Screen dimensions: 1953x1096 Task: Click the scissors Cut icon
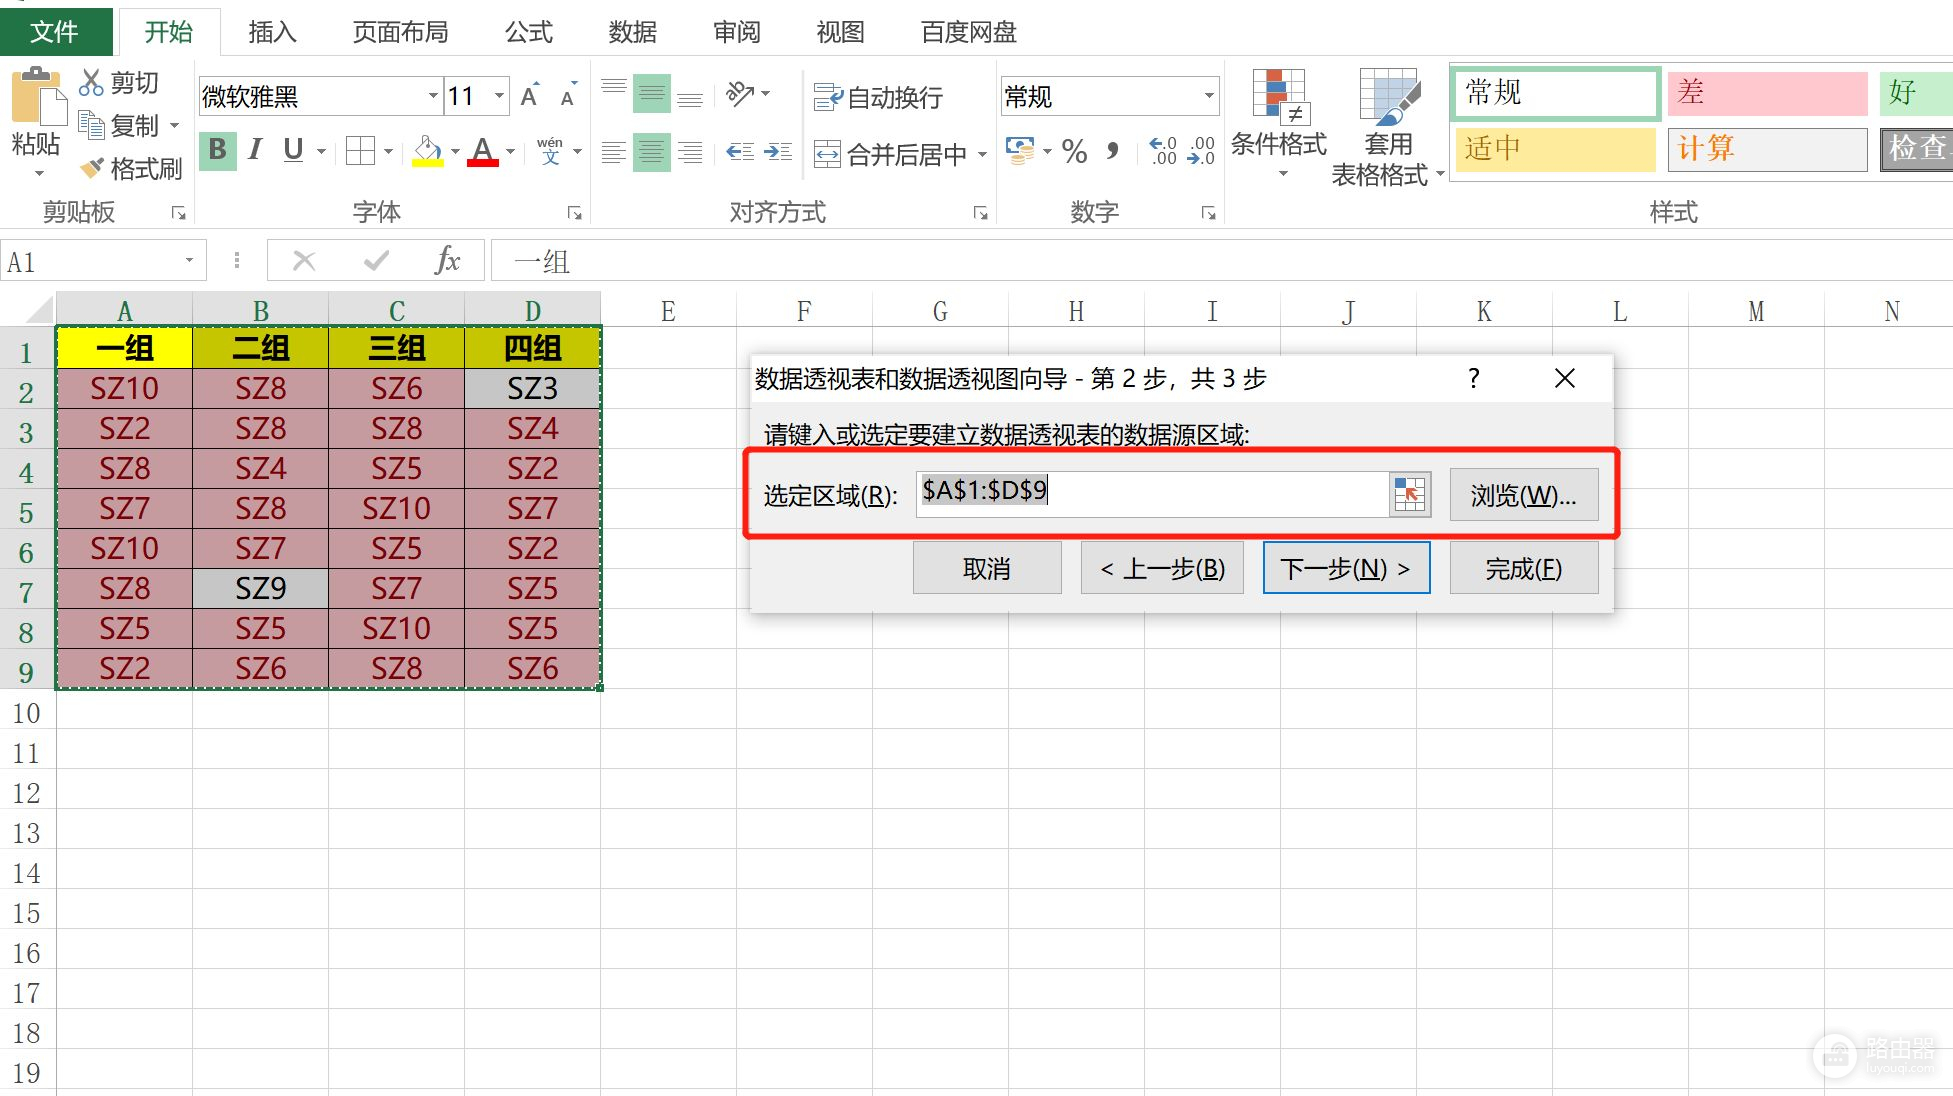click(x=91, y=82)
